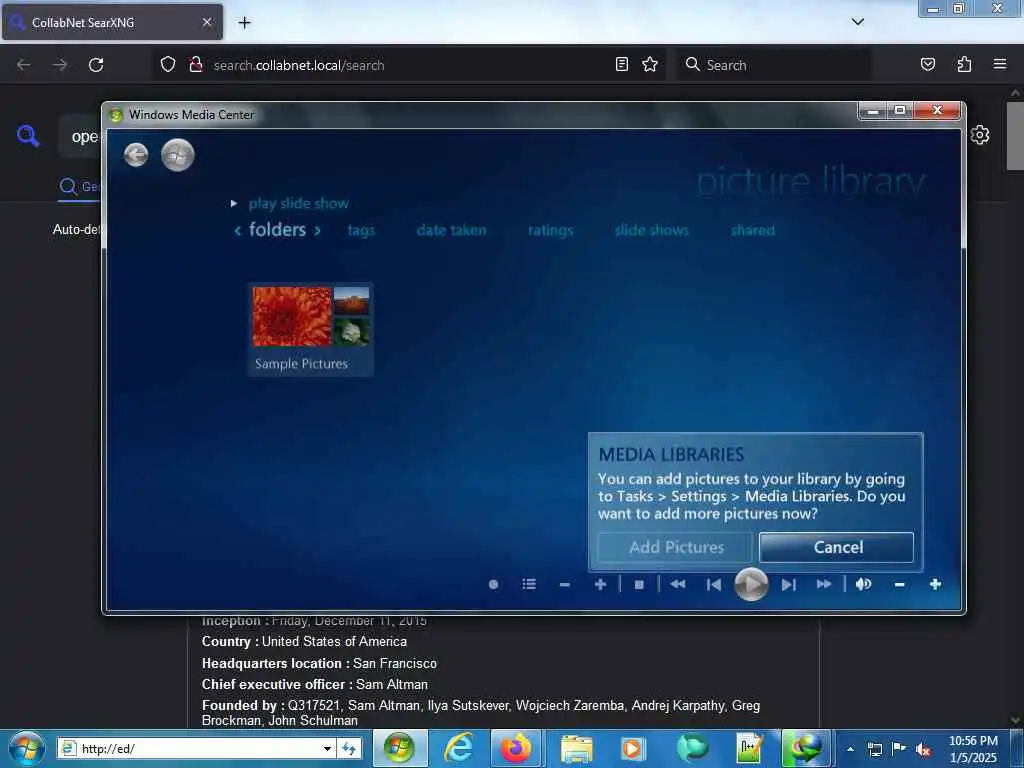Click the left chevron beside folders
This screenshot has height=768, width=1024.
[238, 231]
